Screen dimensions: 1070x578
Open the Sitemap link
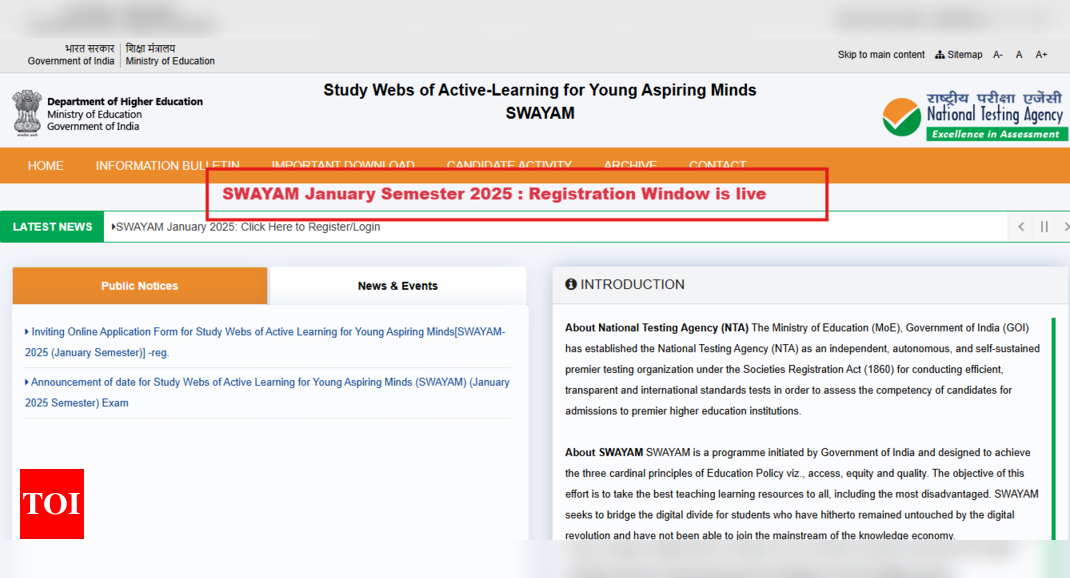point(959,55)
